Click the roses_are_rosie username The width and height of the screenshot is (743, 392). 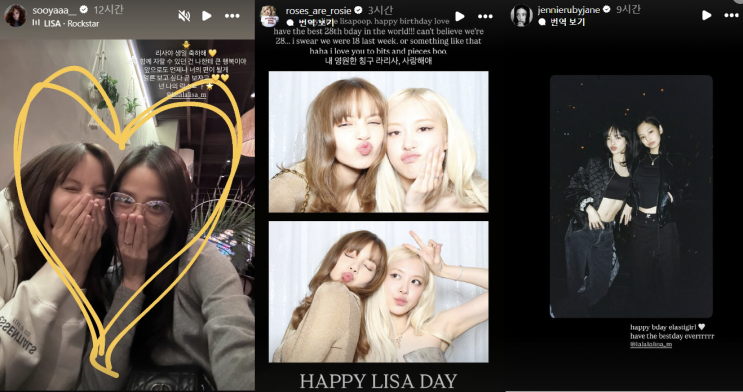point(317,10)
